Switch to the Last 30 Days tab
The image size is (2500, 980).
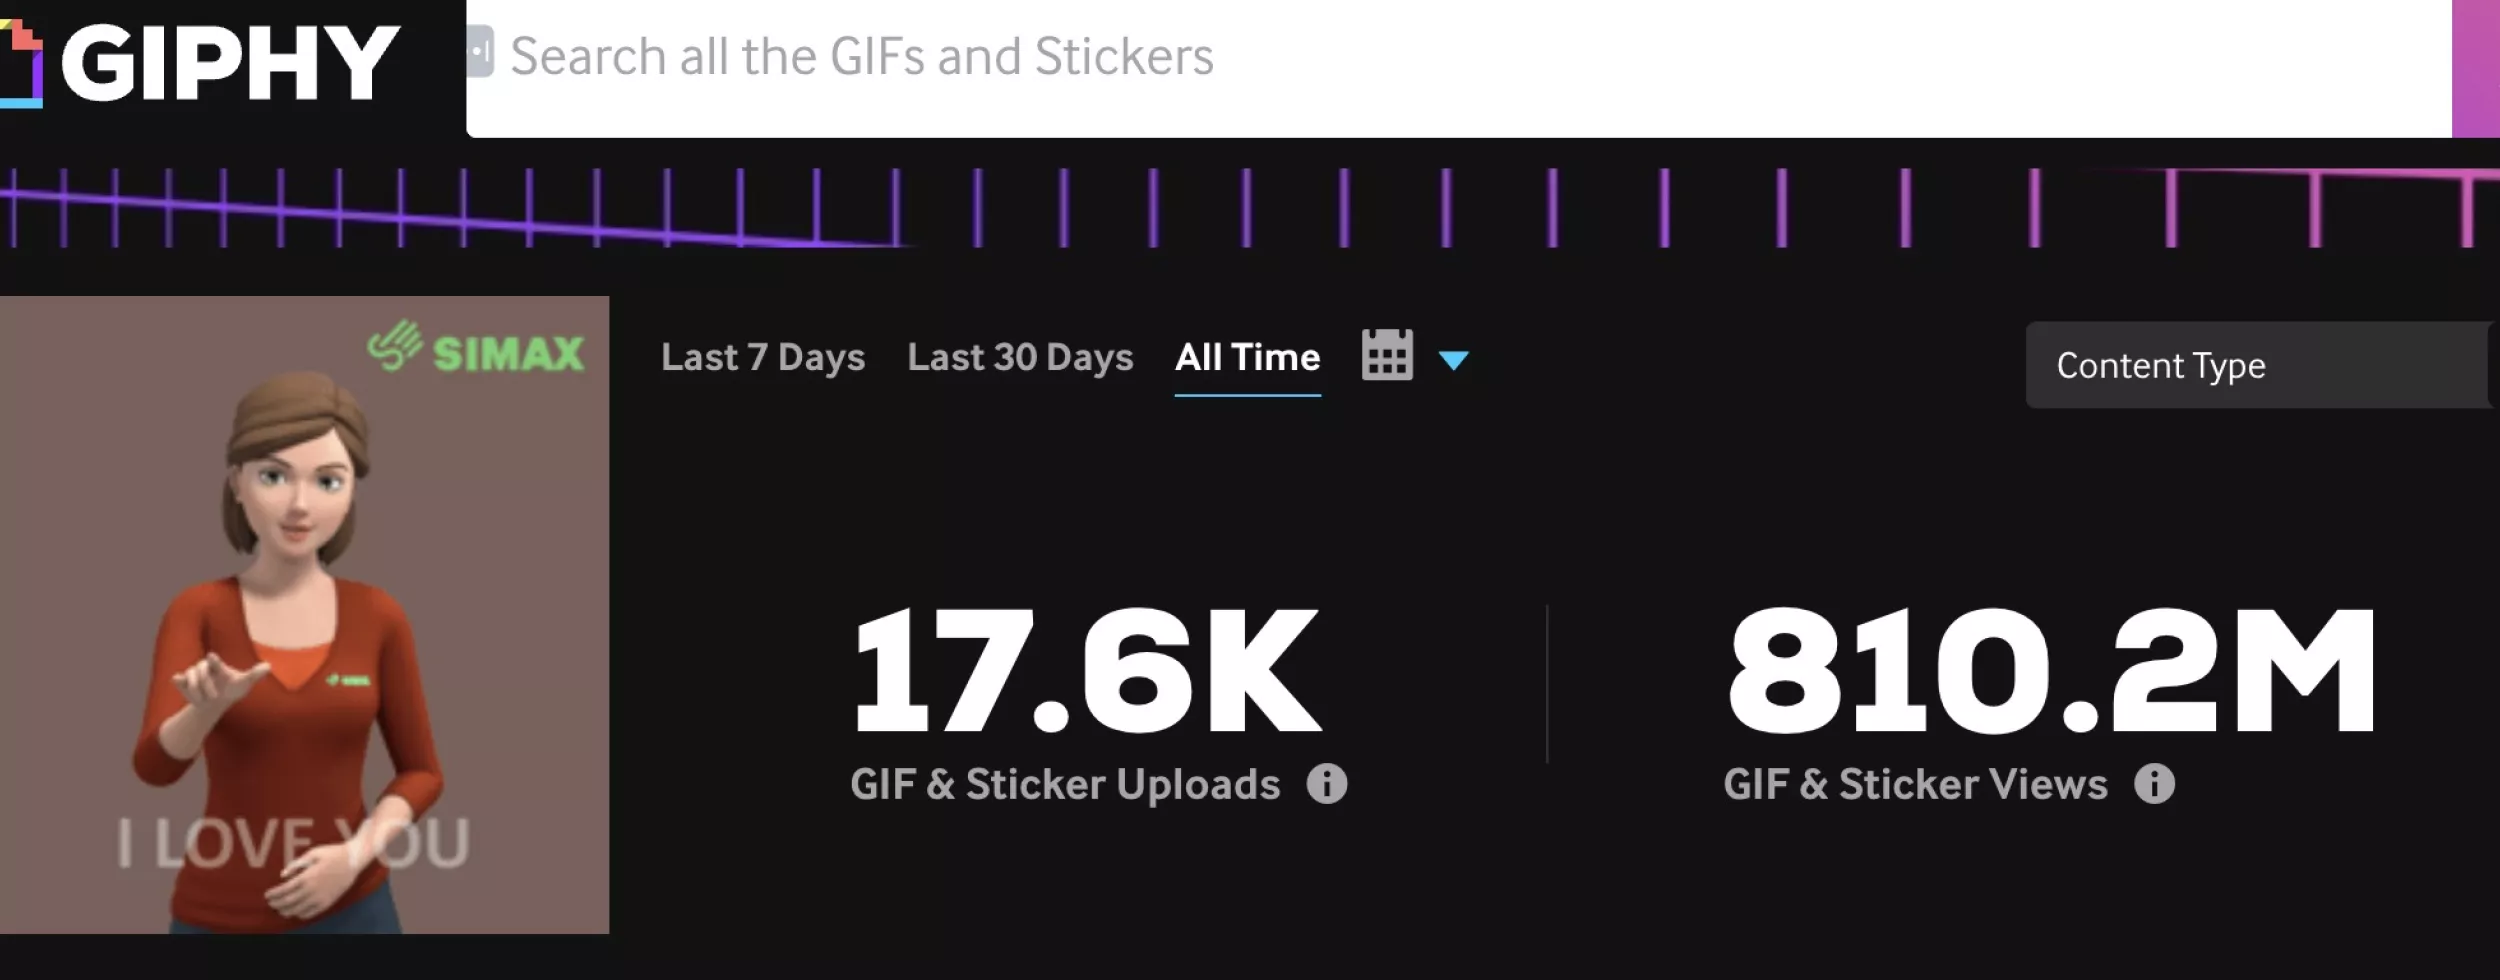coord(1020,357)
